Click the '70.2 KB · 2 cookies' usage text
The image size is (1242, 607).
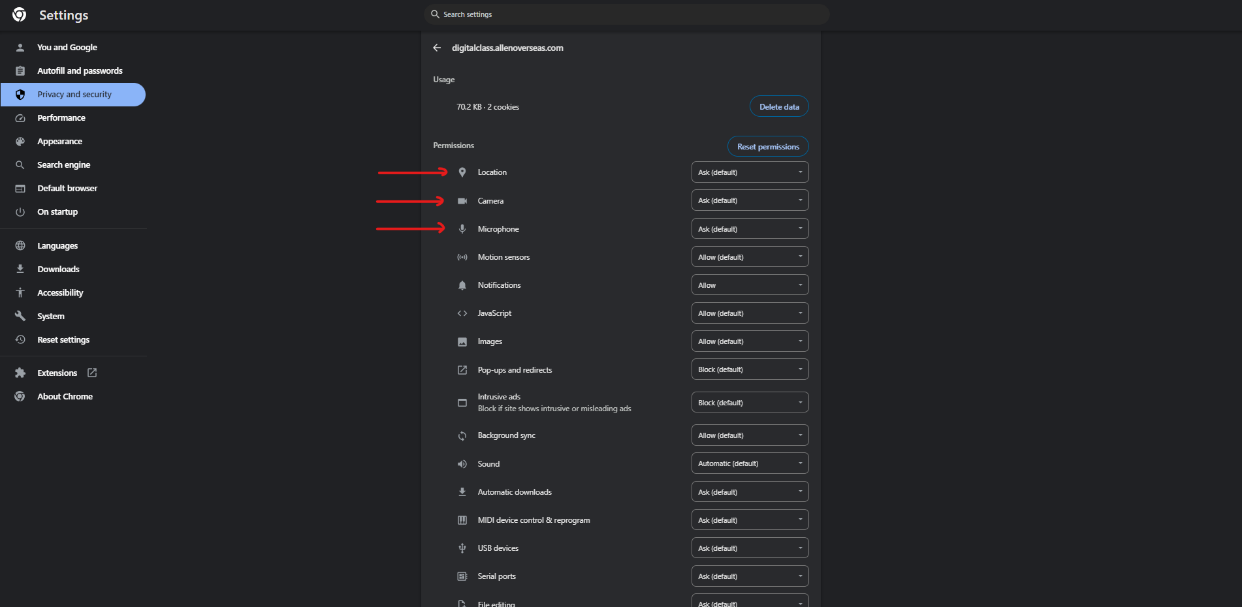tap(488, 107)
